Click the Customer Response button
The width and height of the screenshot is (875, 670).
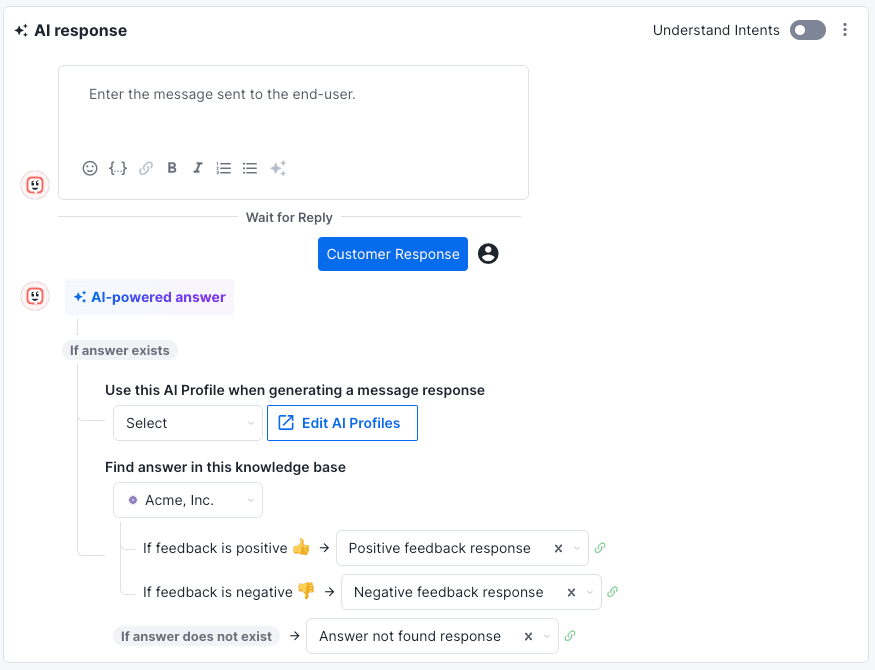coord(392,253)
